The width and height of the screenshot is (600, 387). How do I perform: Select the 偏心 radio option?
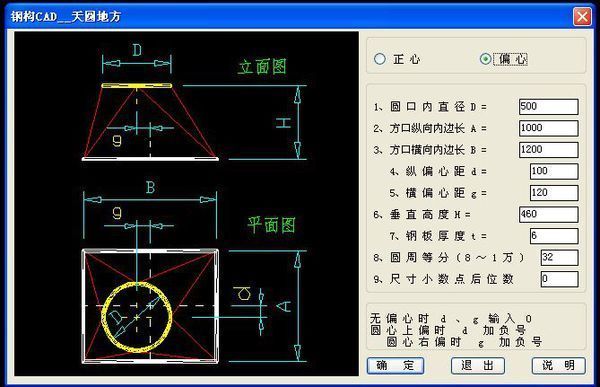pyautogui.click(x=486, y=59)
